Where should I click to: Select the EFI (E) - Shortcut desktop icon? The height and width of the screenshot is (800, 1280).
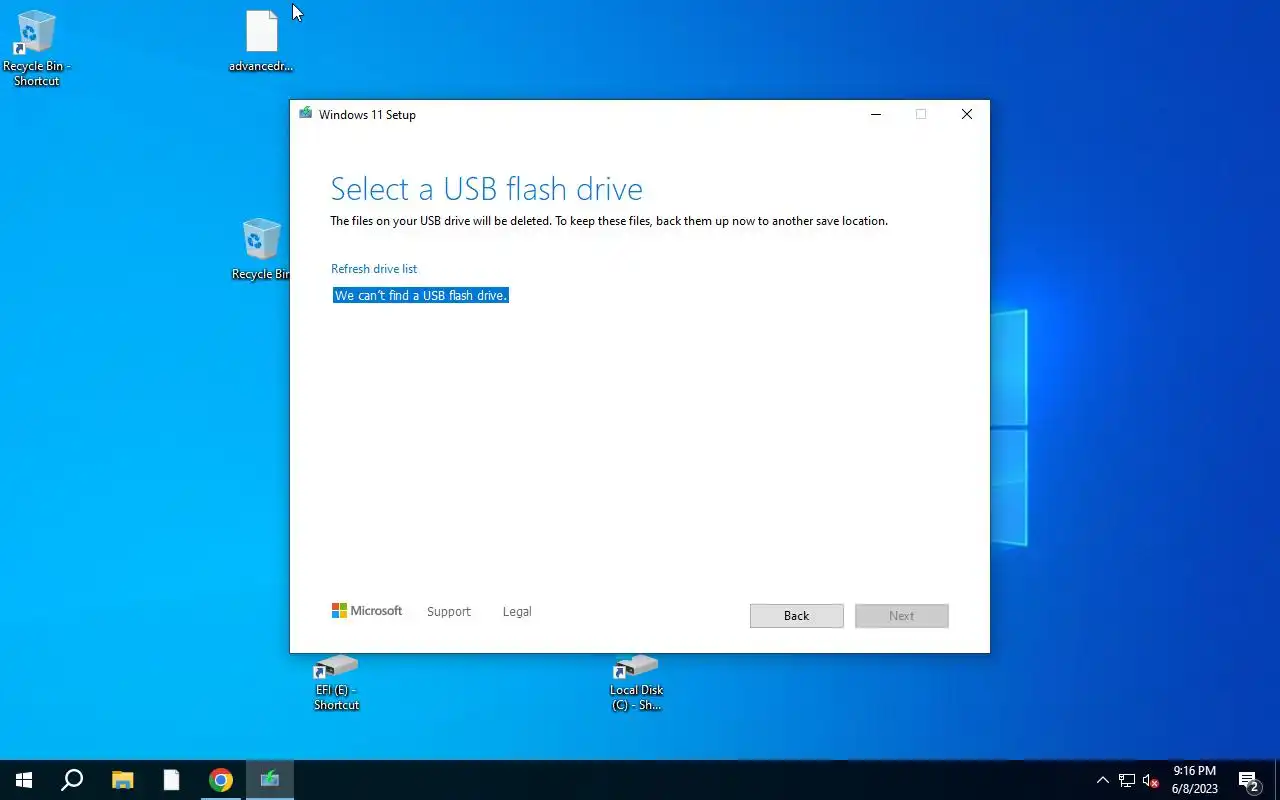[x=336, y=683]
